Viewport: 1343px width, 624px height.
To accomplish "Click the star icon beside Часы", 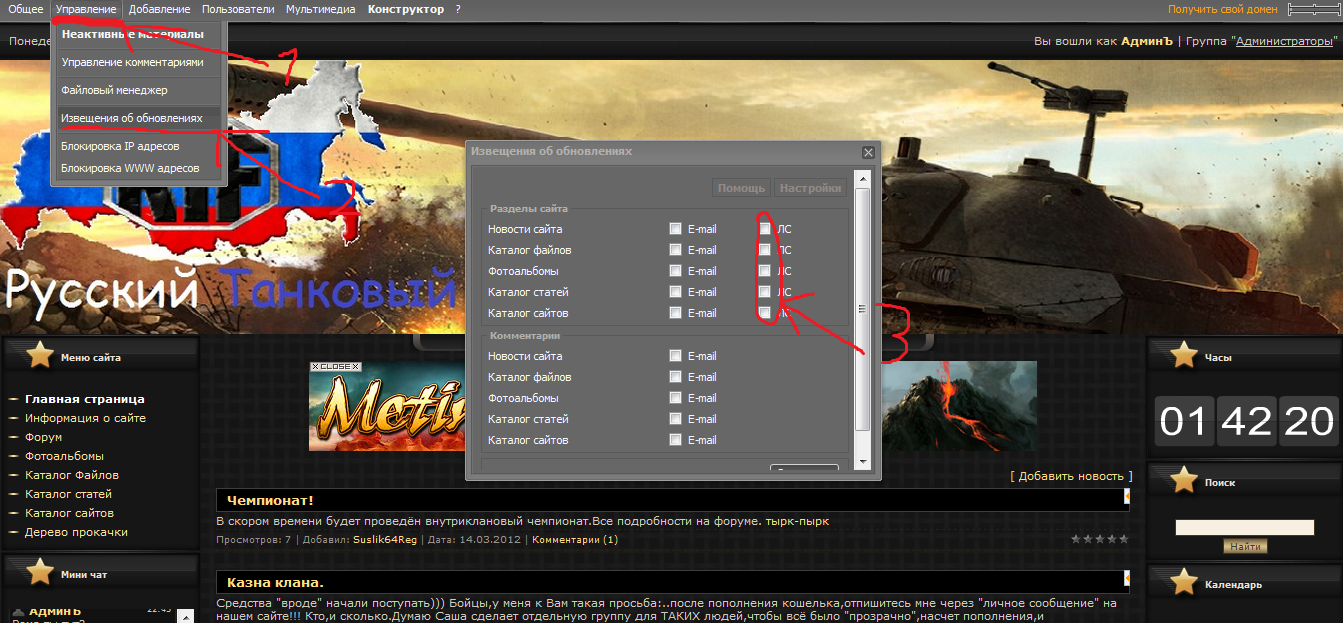I will point(1184,355).
